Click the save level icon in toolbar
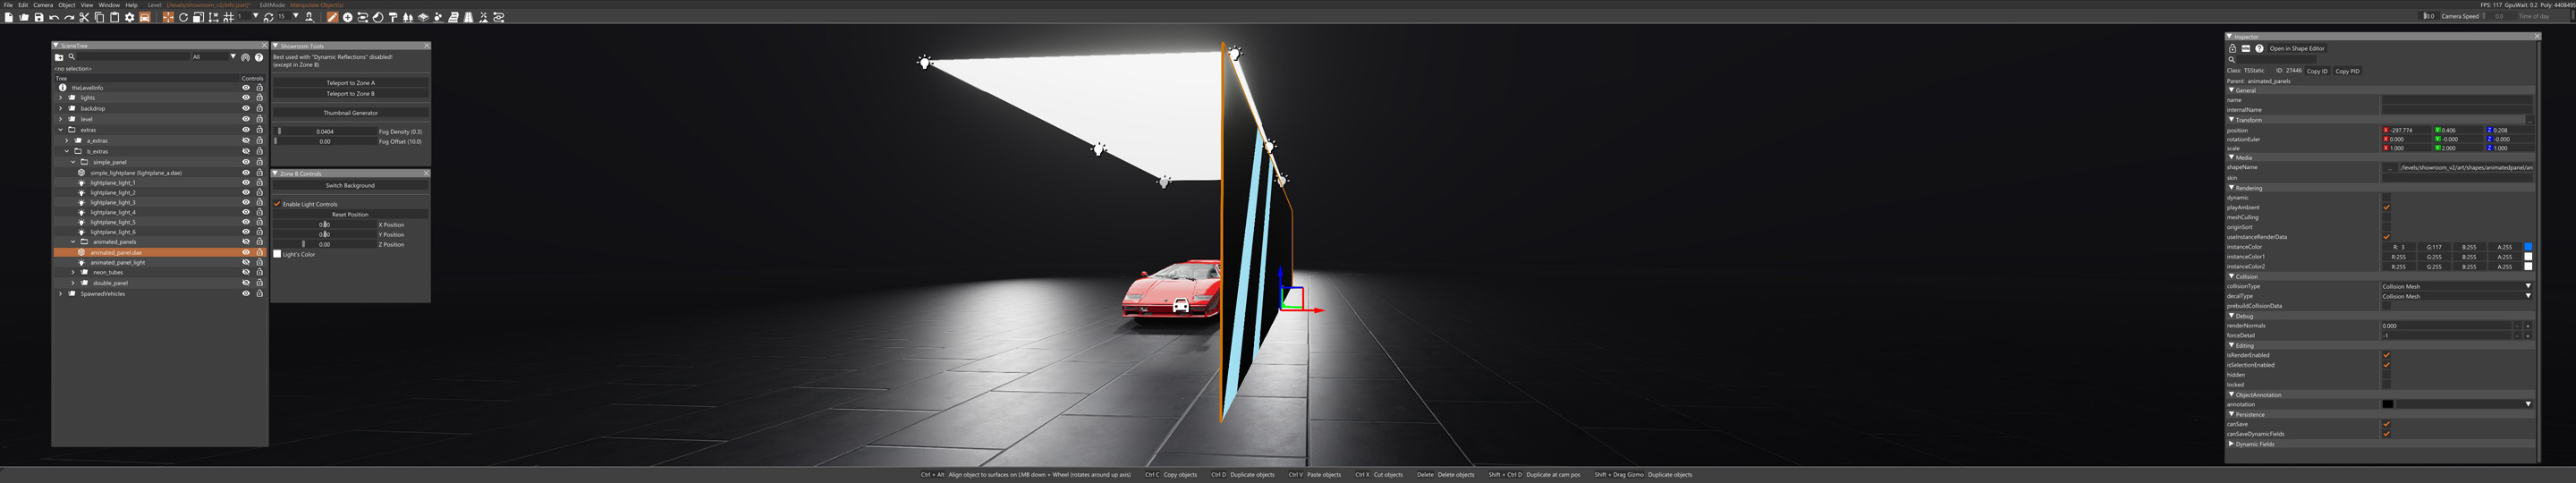The image size is (2576, 483). (x=39, y=17)
